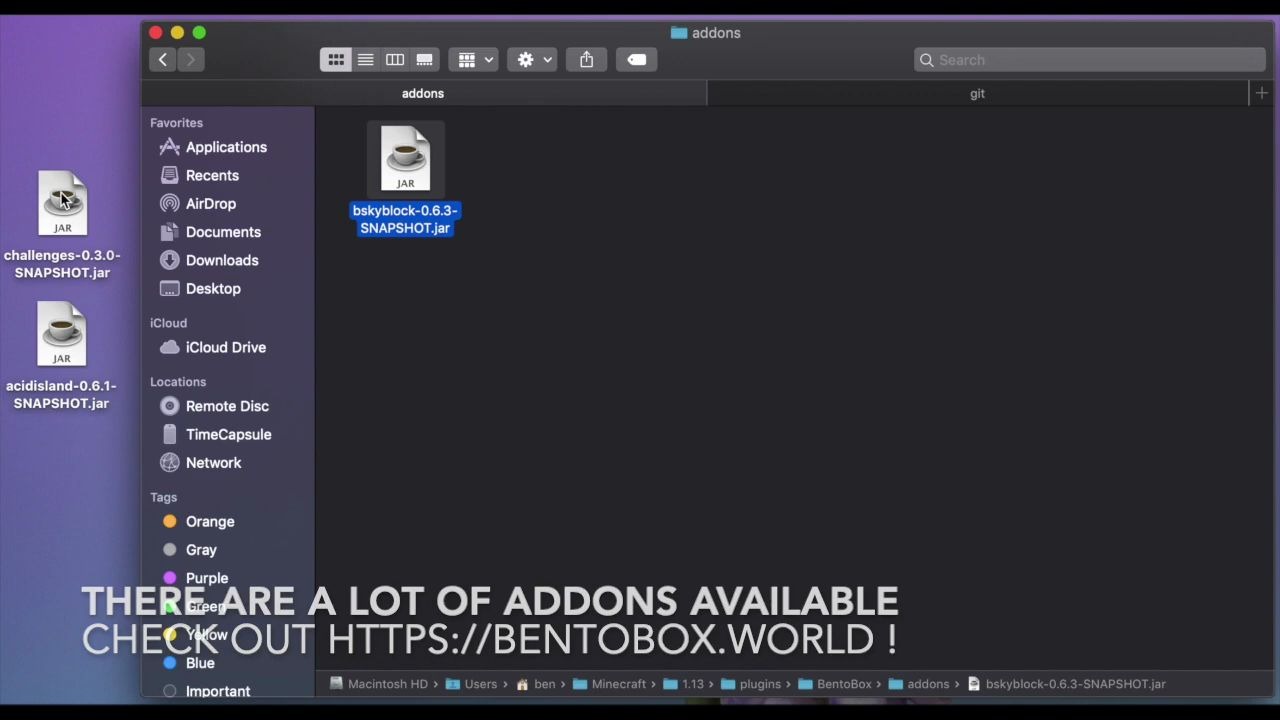Select the bskyblock-0.6.3-SNAPSHOT.jar file icon
Screen dimensions: 1280x720
pos(405,158)
